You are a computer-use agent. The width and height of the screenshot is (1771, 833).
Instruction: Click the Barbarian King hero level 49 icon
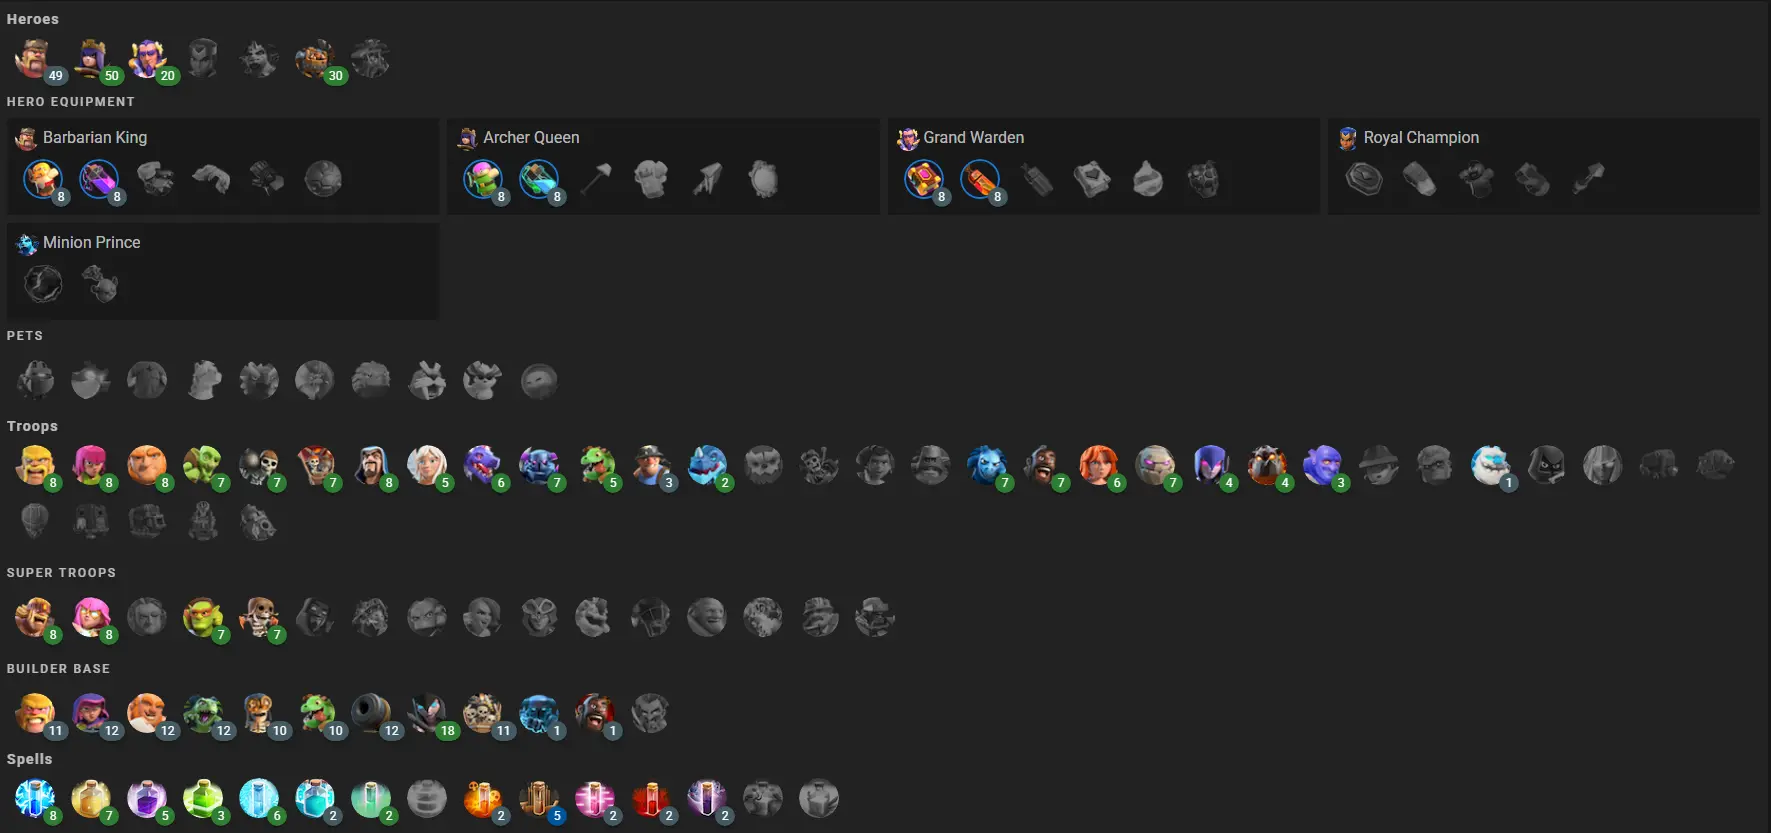(34, 59)
